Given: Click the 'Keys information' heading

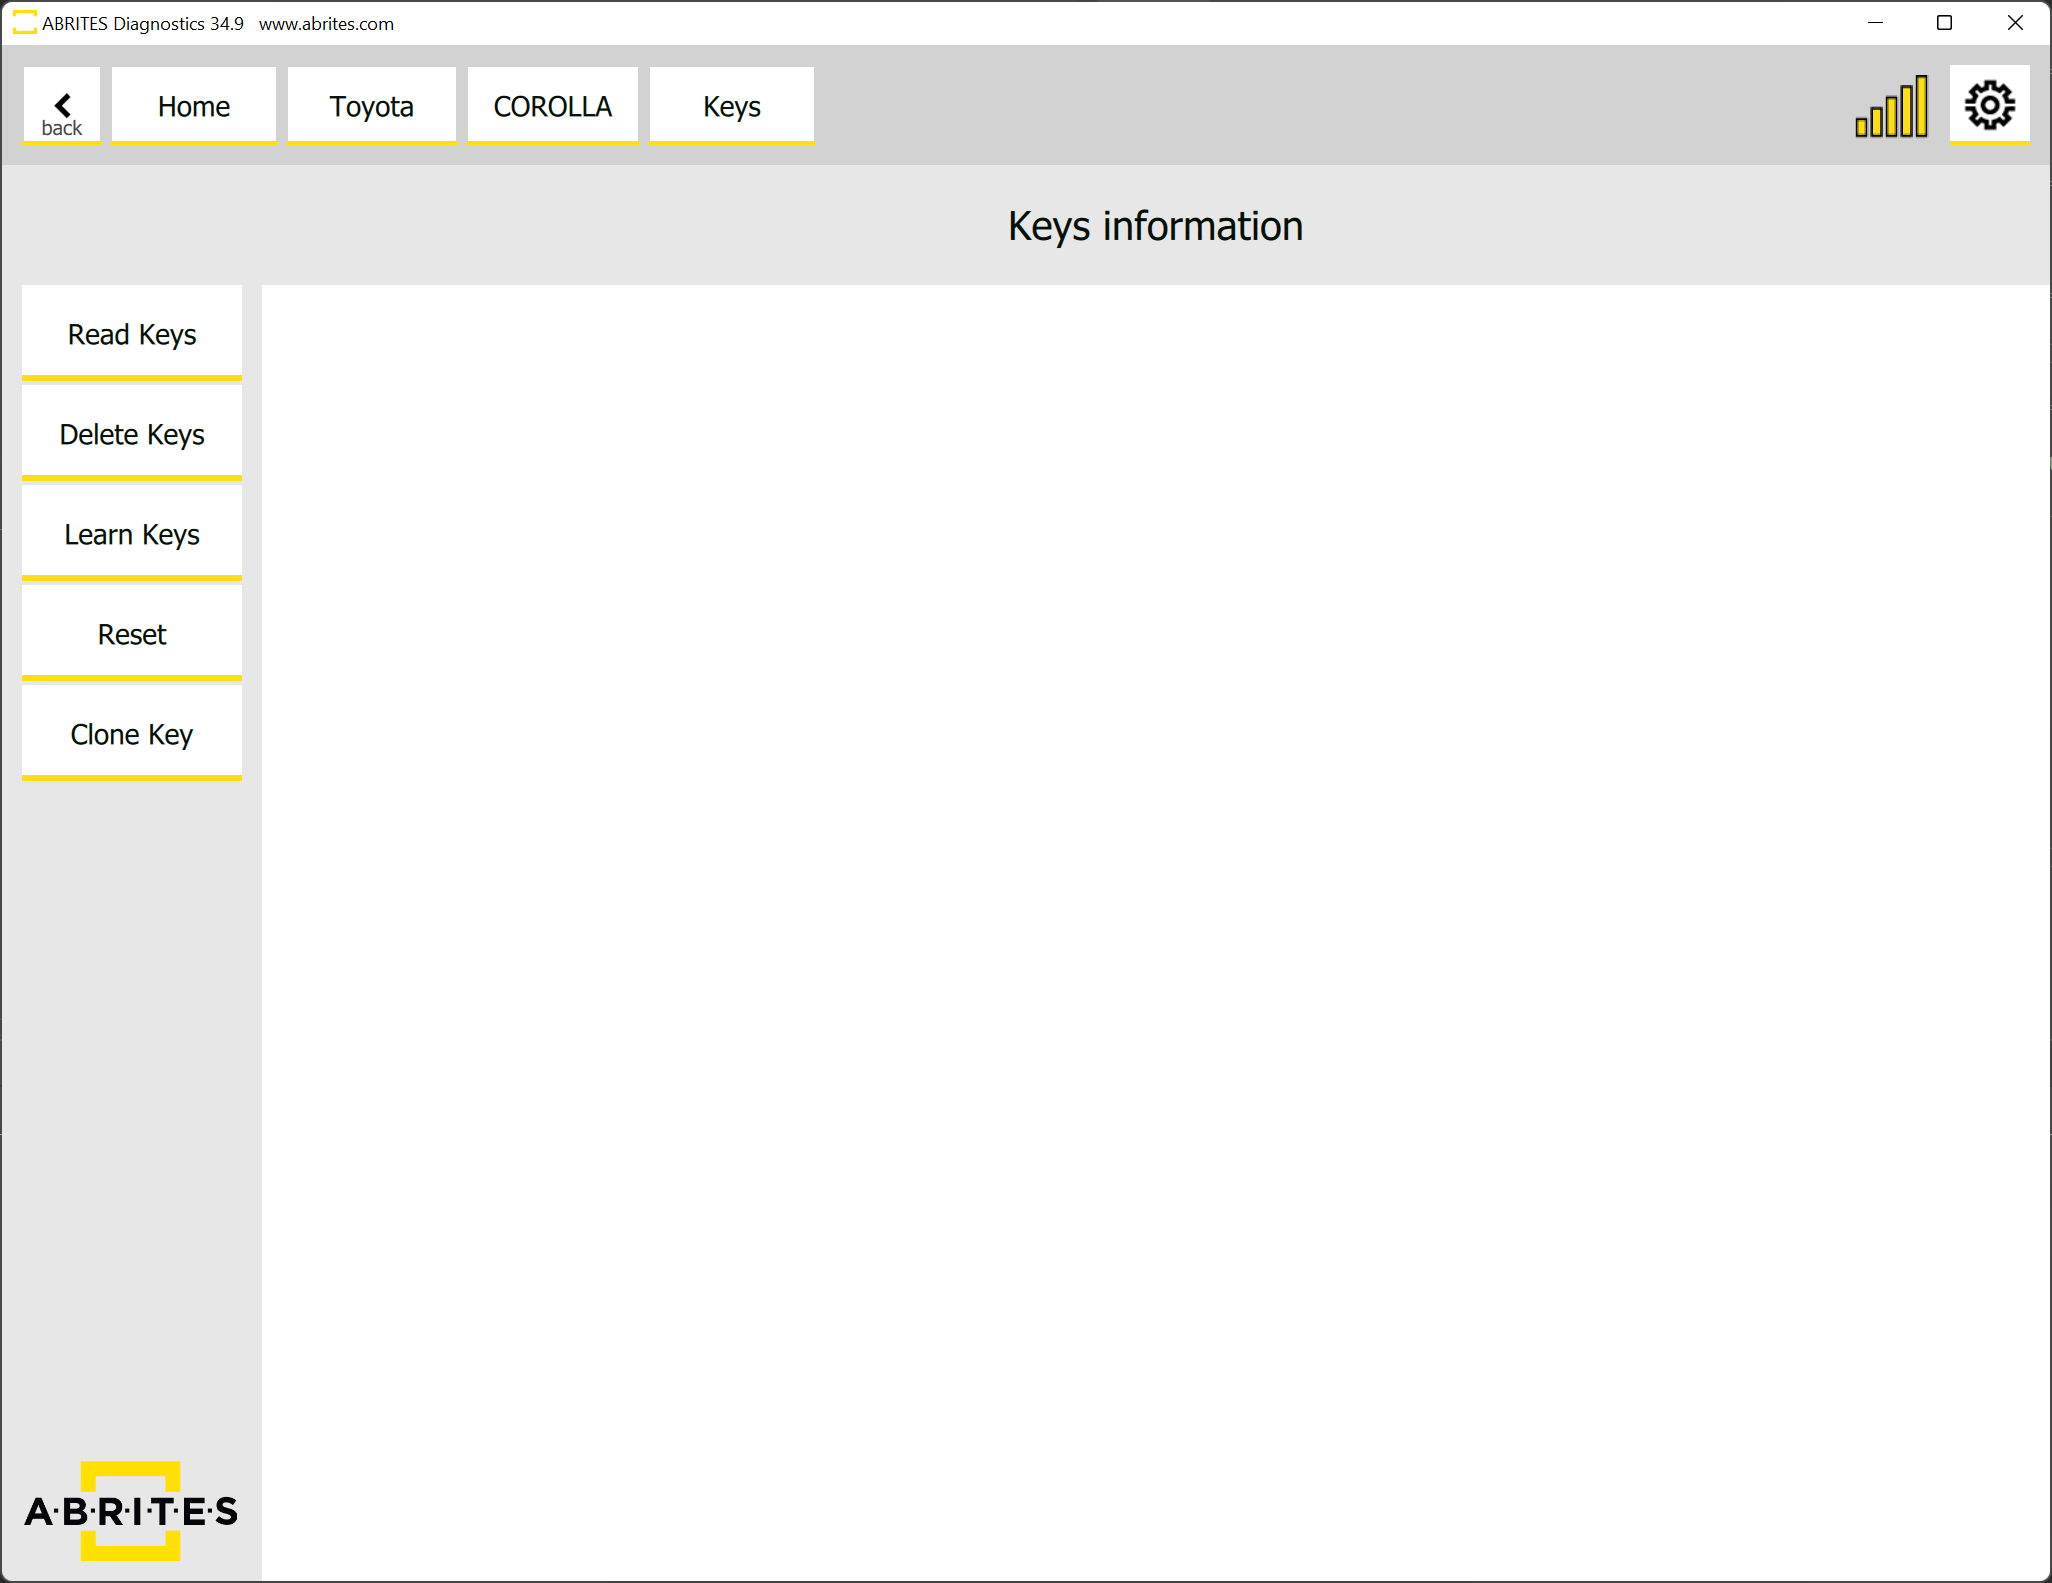Looking at the screenshot, I should (1155, 226).
